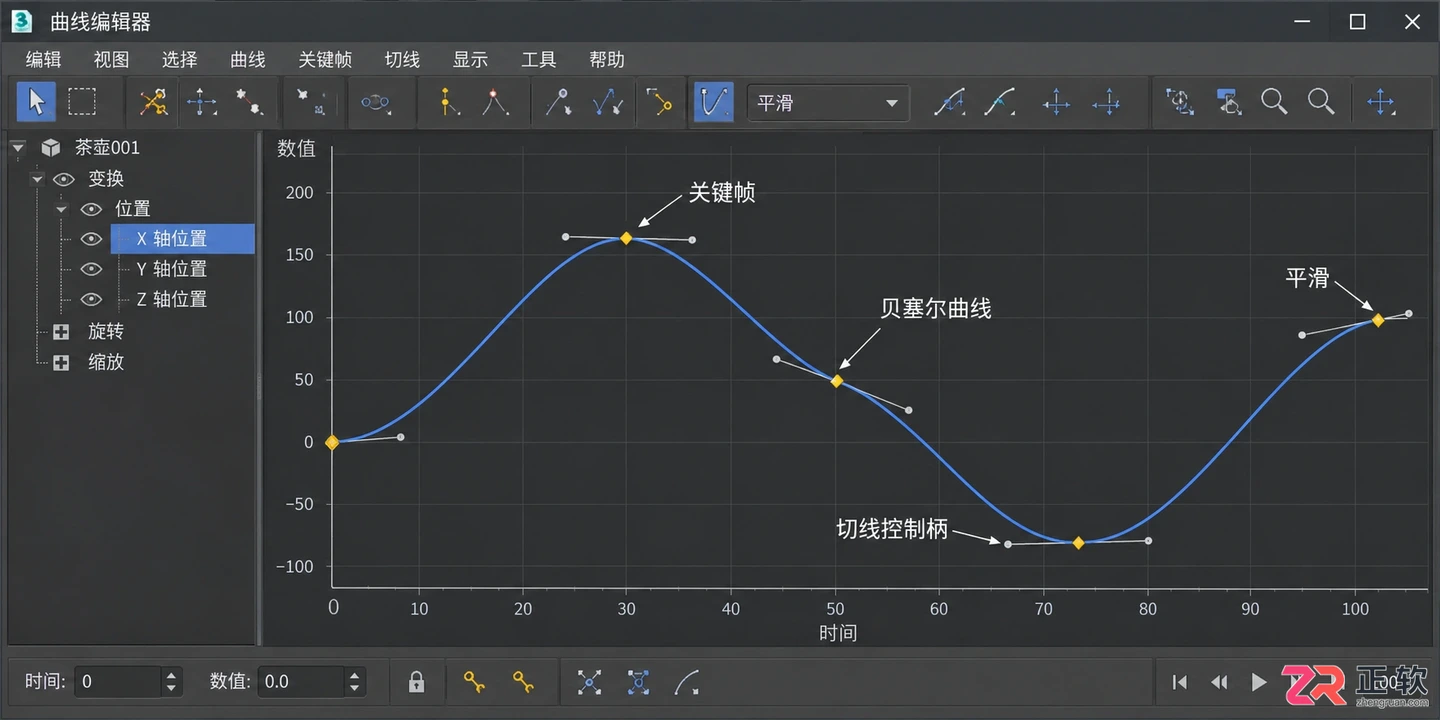The width and height of the screenshot is (1440, 720).
Task: Click the bottom bar gray arc curve icon
Action: 687,682
